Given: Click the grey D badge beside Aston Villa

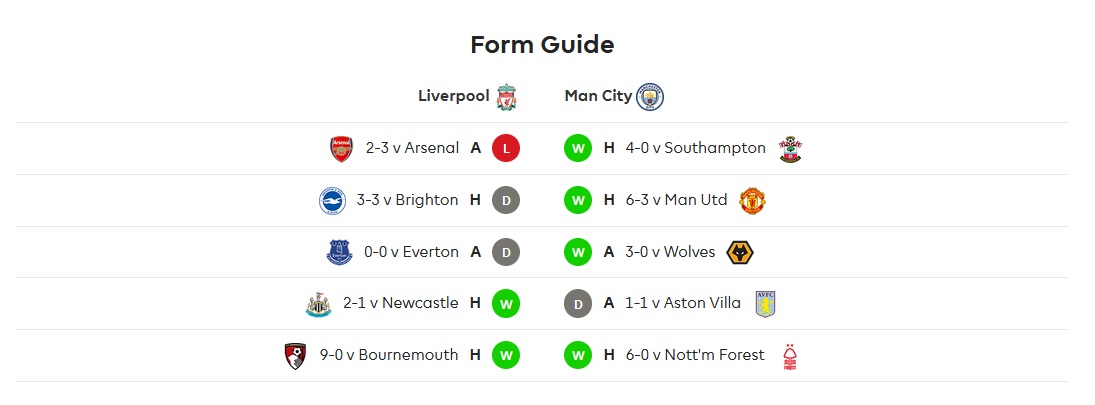Looking at the screenshot, I should click(x=578, y=303).
